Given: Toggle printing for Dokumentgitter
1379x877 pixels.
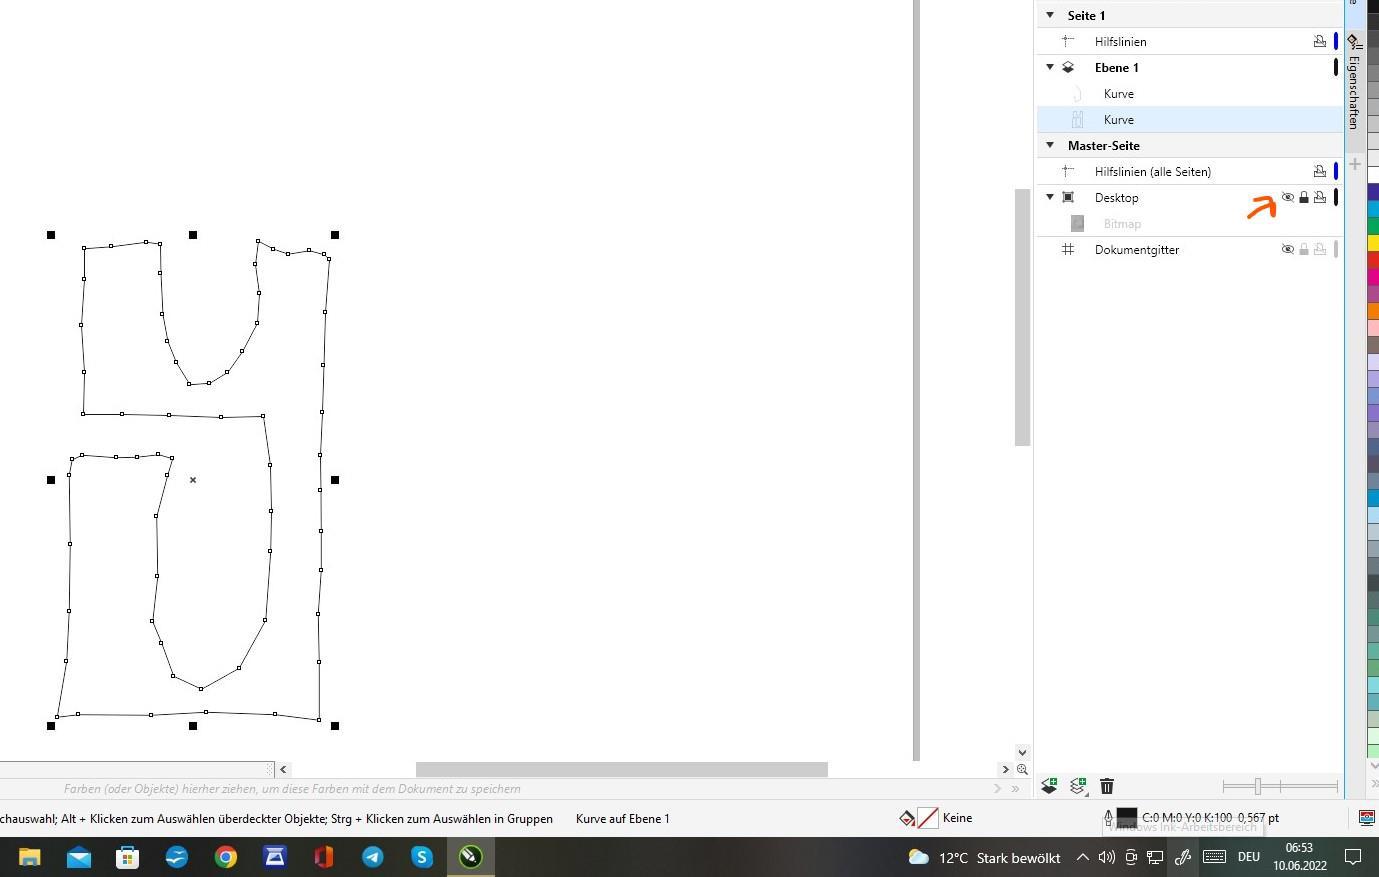Looking at the screenshot, I should point(1320,249).
